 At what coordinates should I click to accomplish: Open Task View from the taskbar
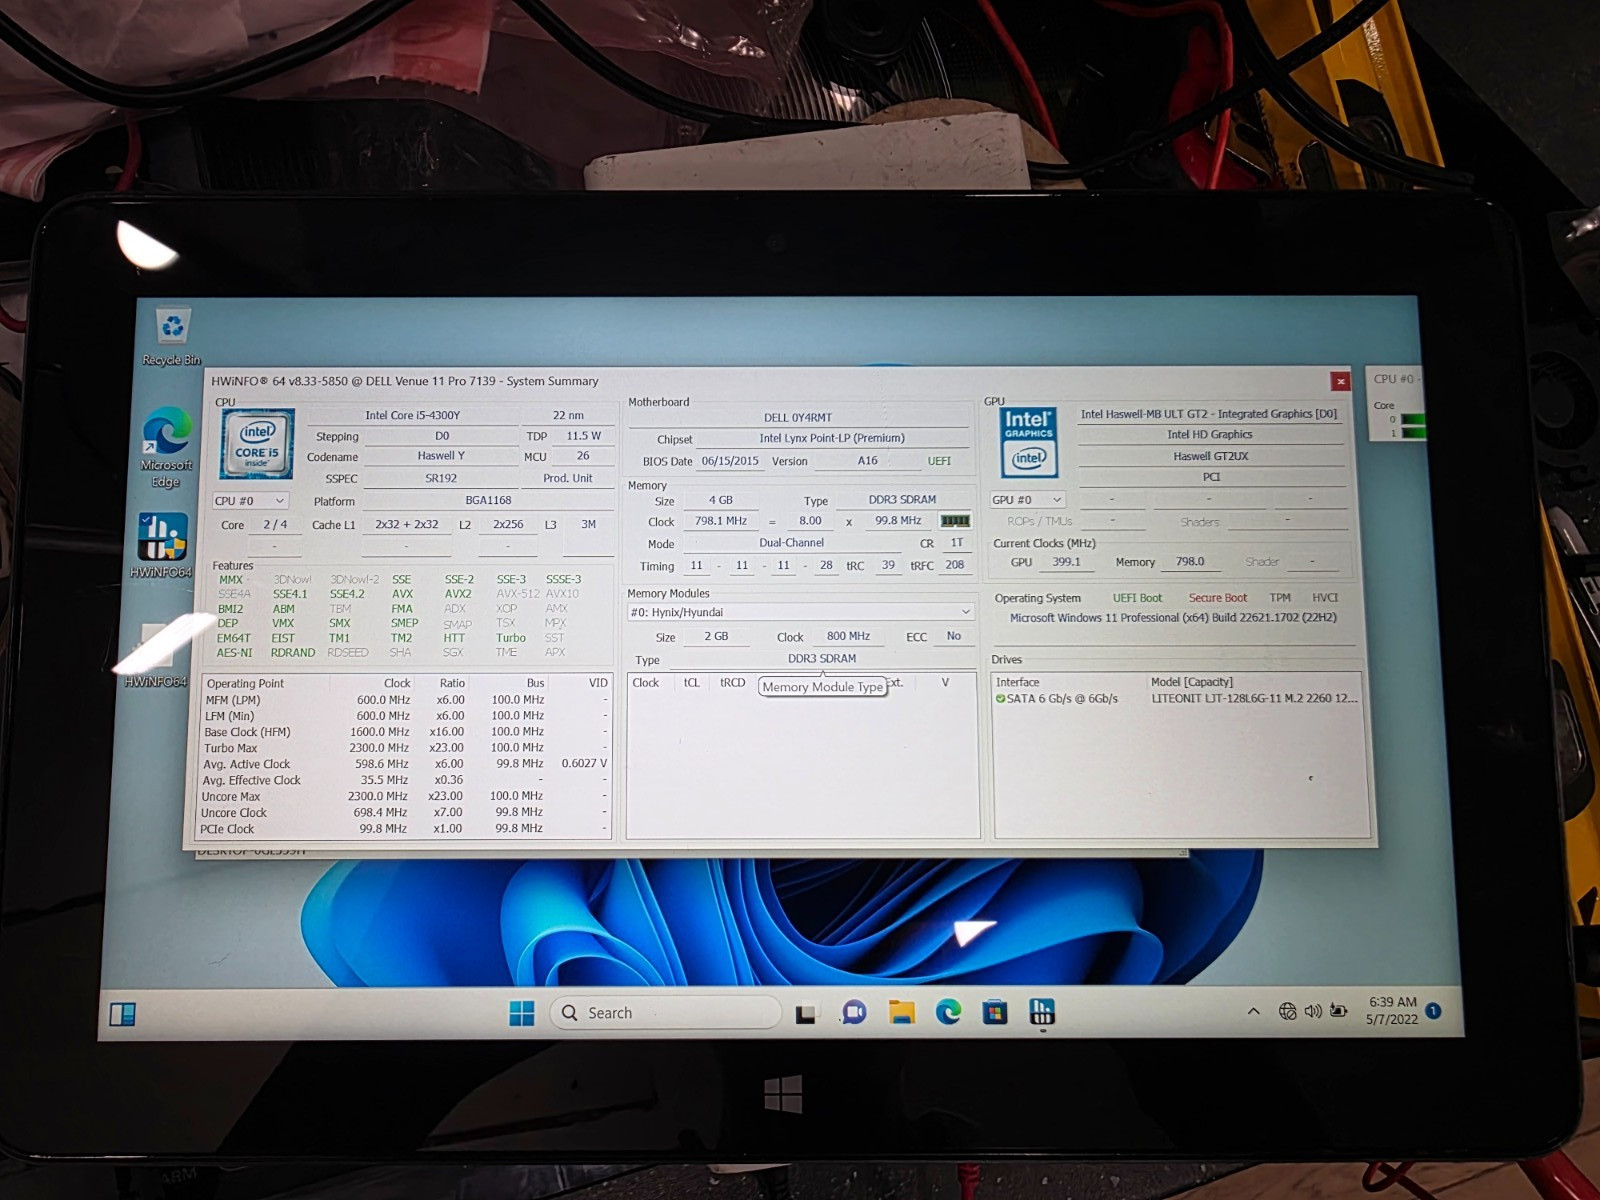[807, 1013]
